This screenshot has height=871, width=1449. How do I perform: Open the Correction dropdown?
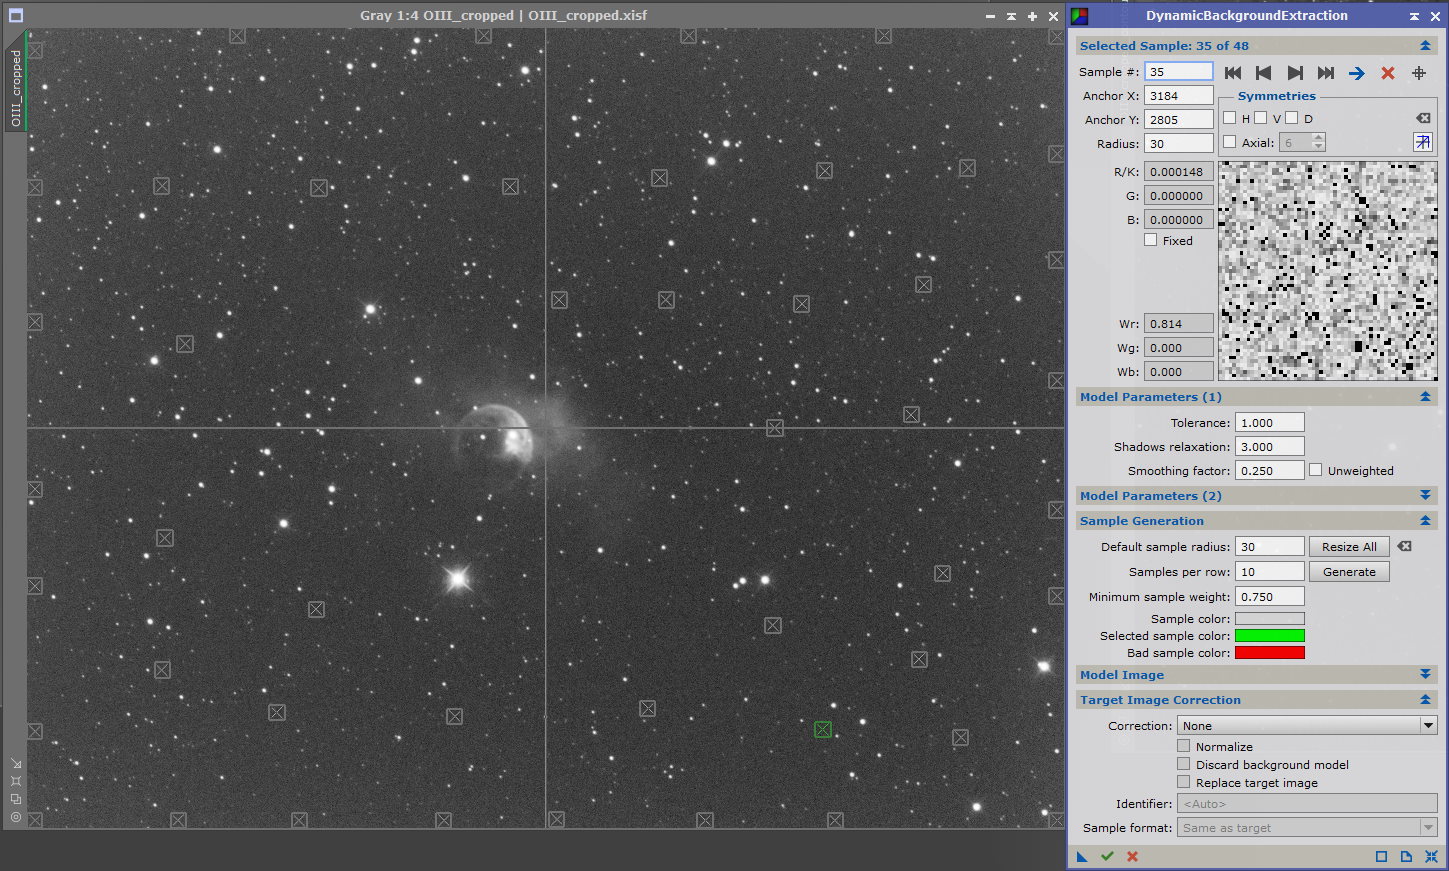(x=1306, y=726)
